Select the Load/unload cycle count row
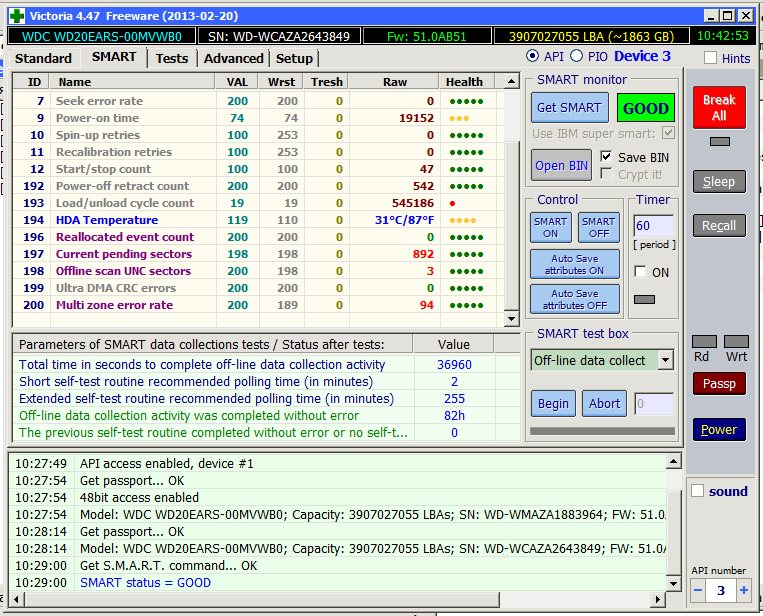Viewport: 763px width, 616px height. pos(258,203)
